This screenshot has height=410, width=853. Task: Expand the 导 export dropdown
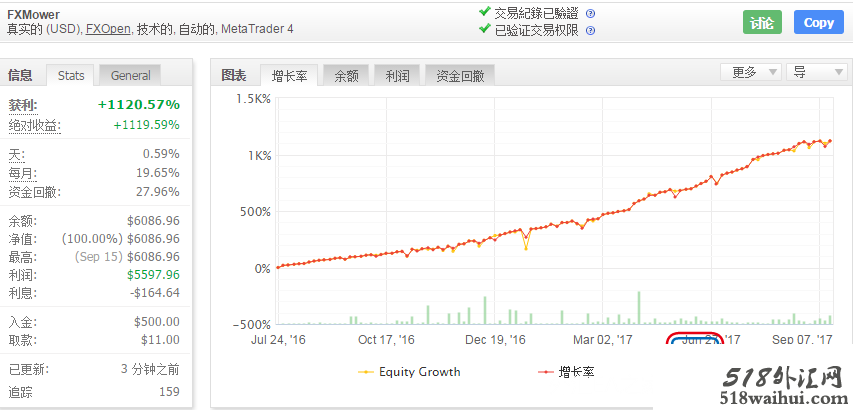point(817,73)
